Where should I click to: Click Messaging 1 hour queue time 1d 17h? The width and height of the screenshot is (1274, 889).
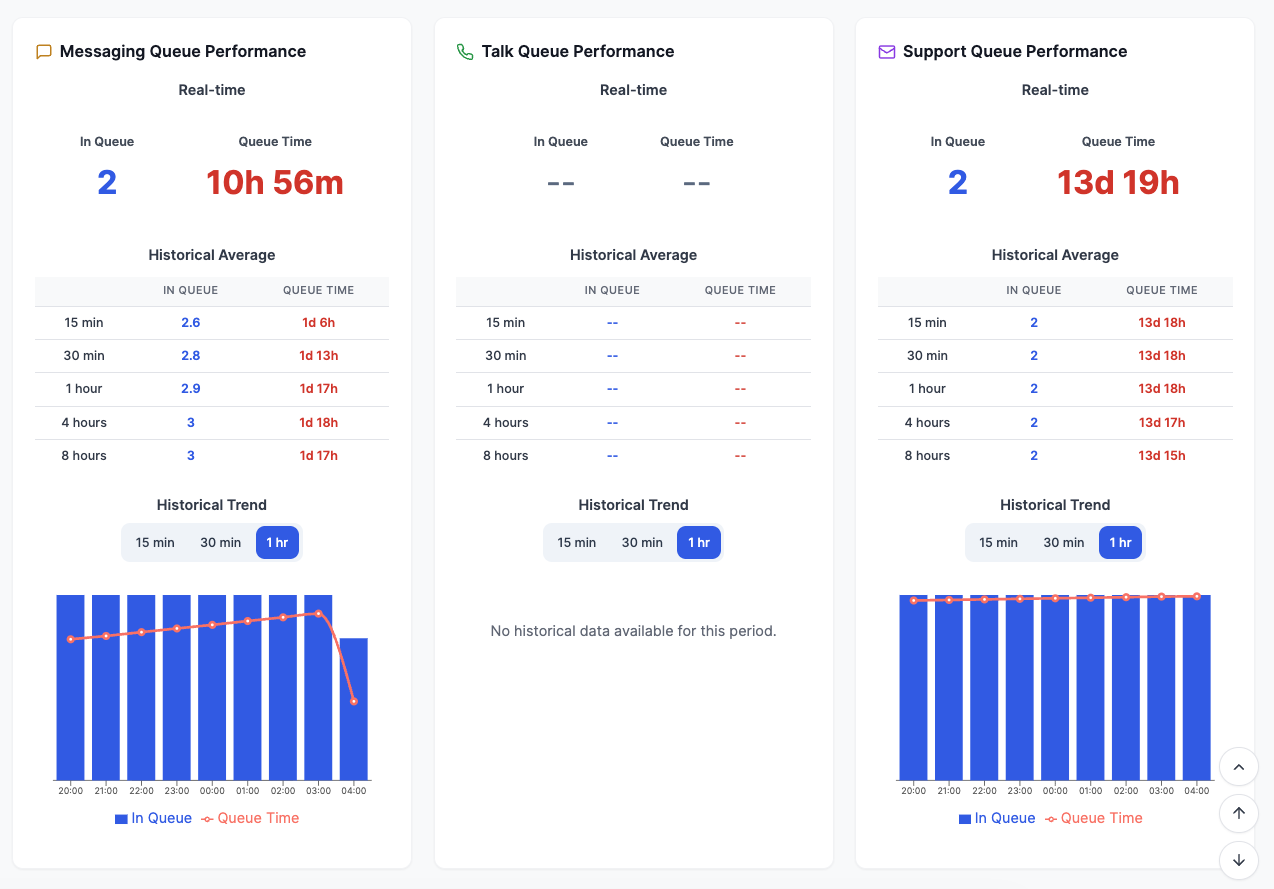tap(319, 389)
